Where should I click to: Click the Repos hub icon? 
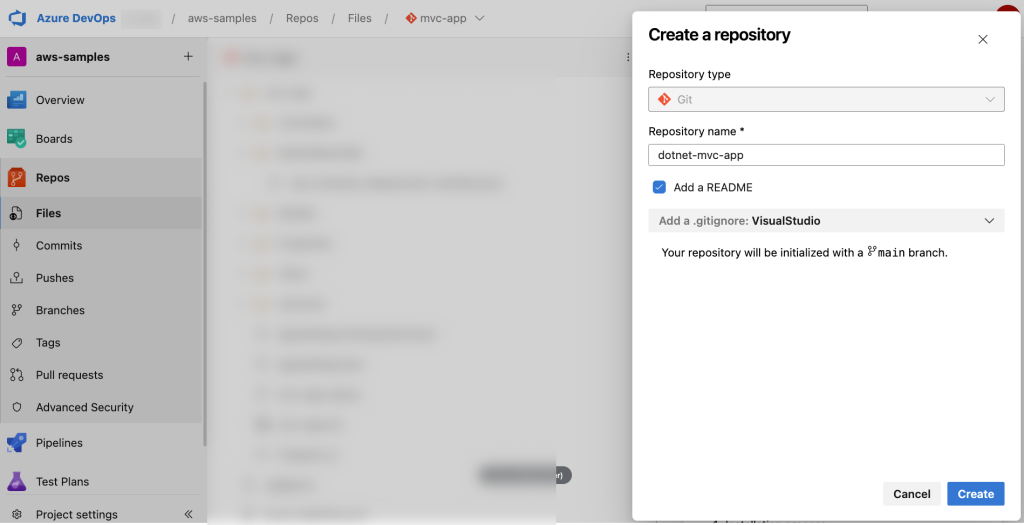(16, 178)
